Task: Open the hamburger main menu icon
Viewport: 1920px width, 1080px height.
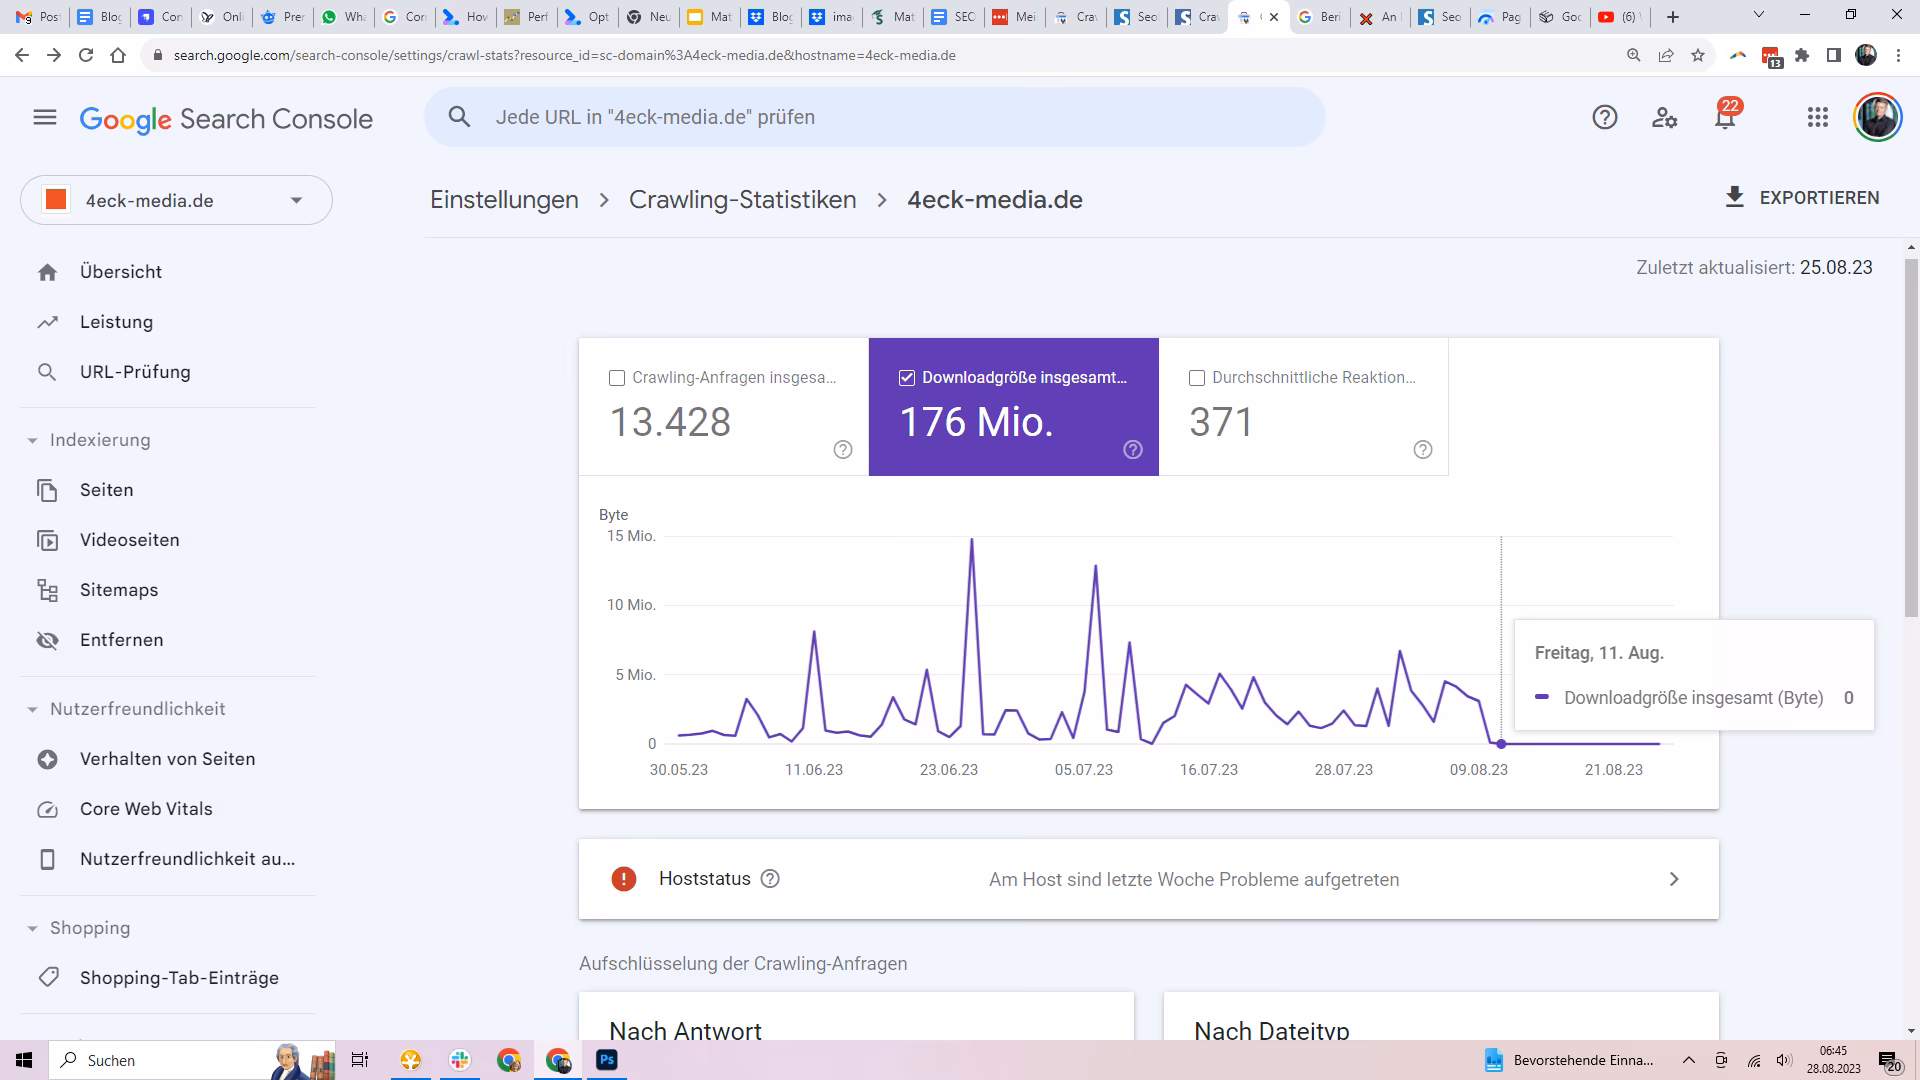Action: [45, 118]
